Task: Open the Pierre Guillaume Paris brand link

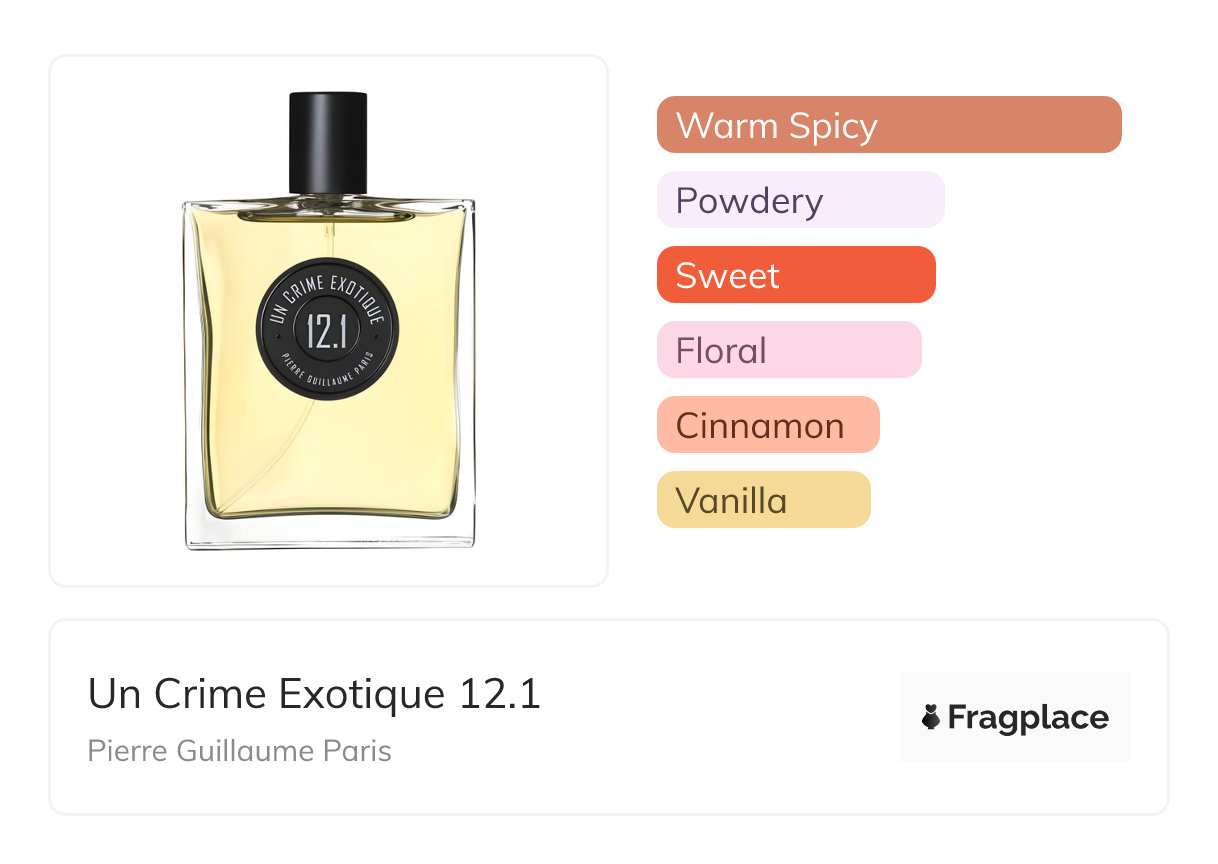Action: (x=240, y=750)
